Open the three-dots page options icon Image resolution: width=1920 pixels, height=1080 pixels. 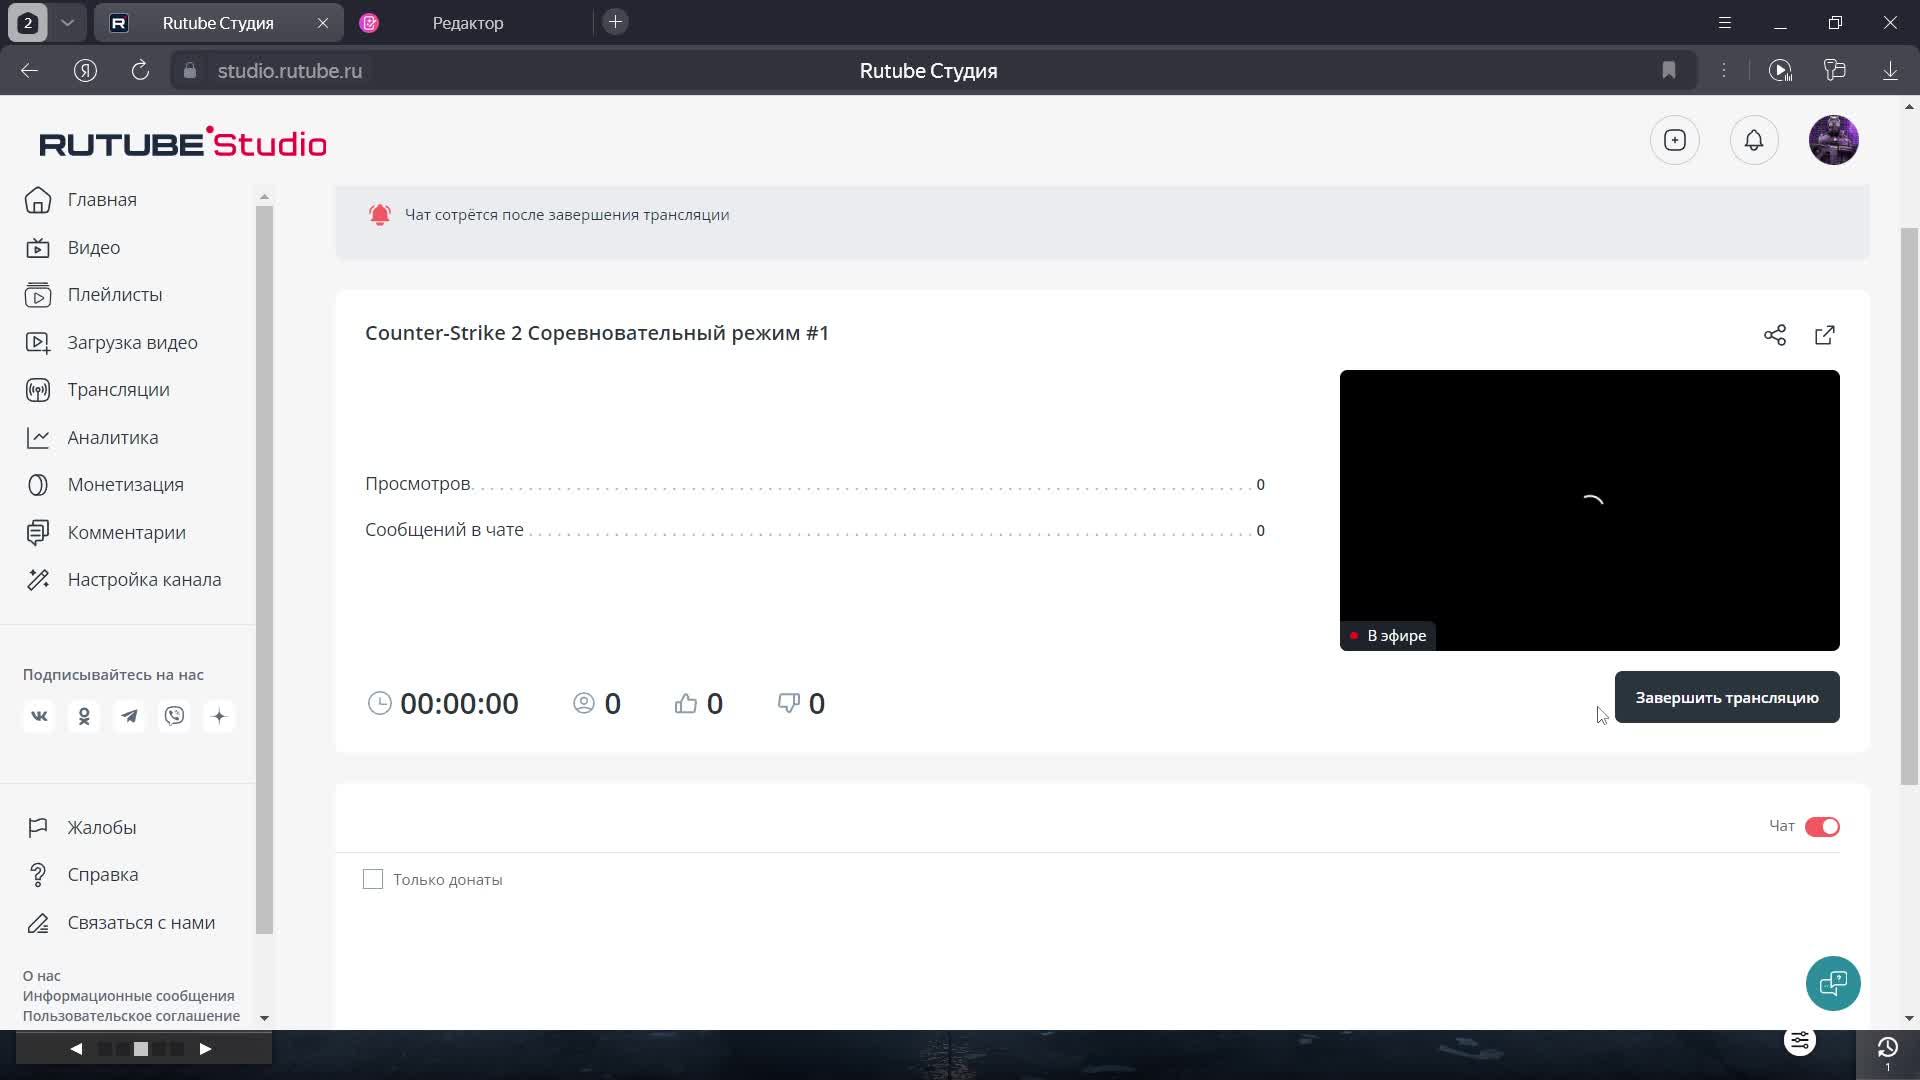[1724, 70]
